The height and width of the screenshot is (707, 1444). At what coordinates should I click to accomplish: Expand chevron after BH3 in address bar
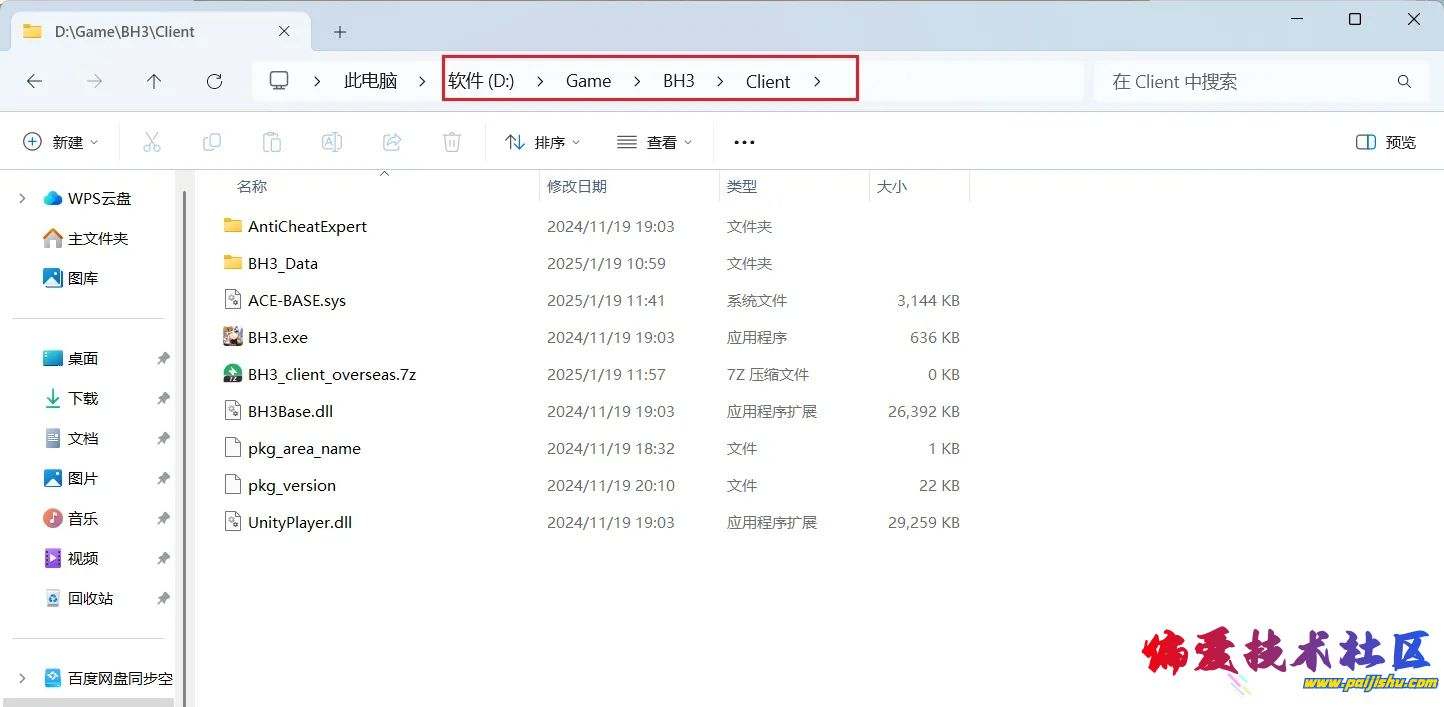[x=720, y=82]
